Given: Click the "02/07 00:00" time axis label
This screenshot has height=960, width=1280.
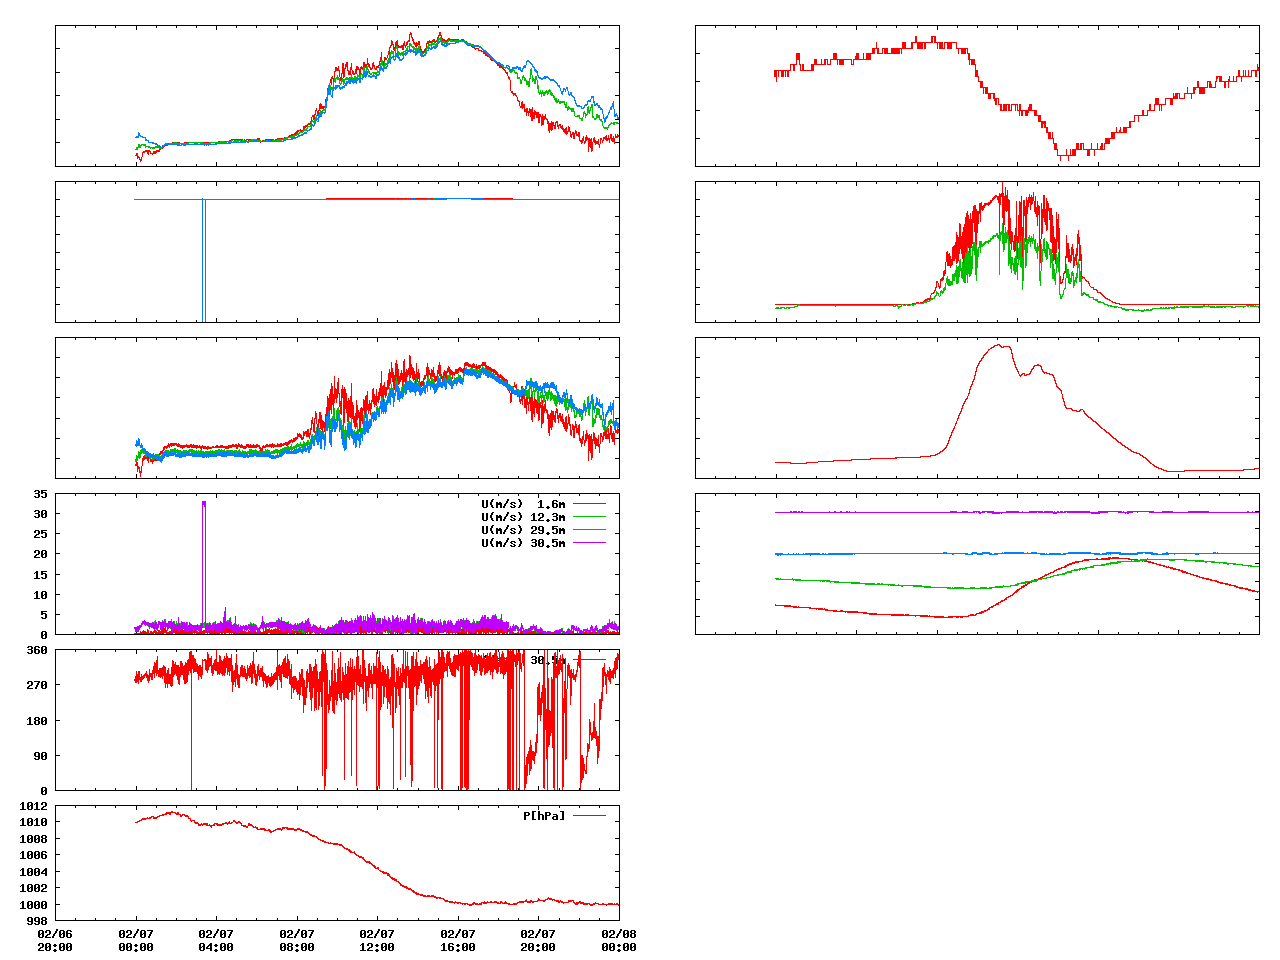Looking at the screenshot, I should click(x=136, y=941).
